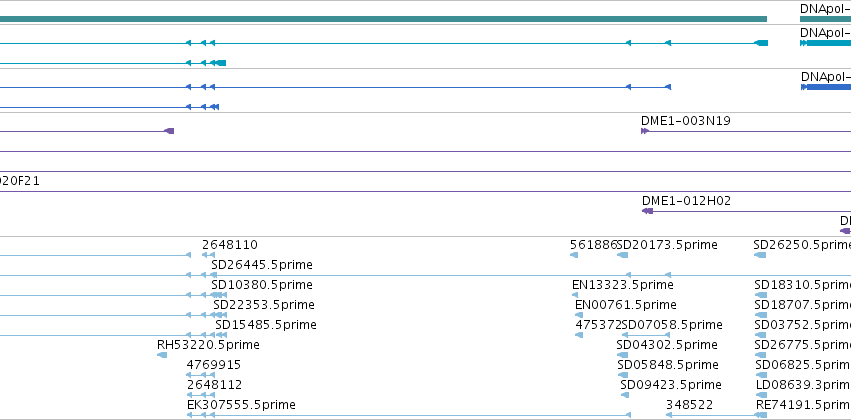Click the purple exon left of DME1-003N19
This screenshot has width=851, height=420.
coord(169,131)
